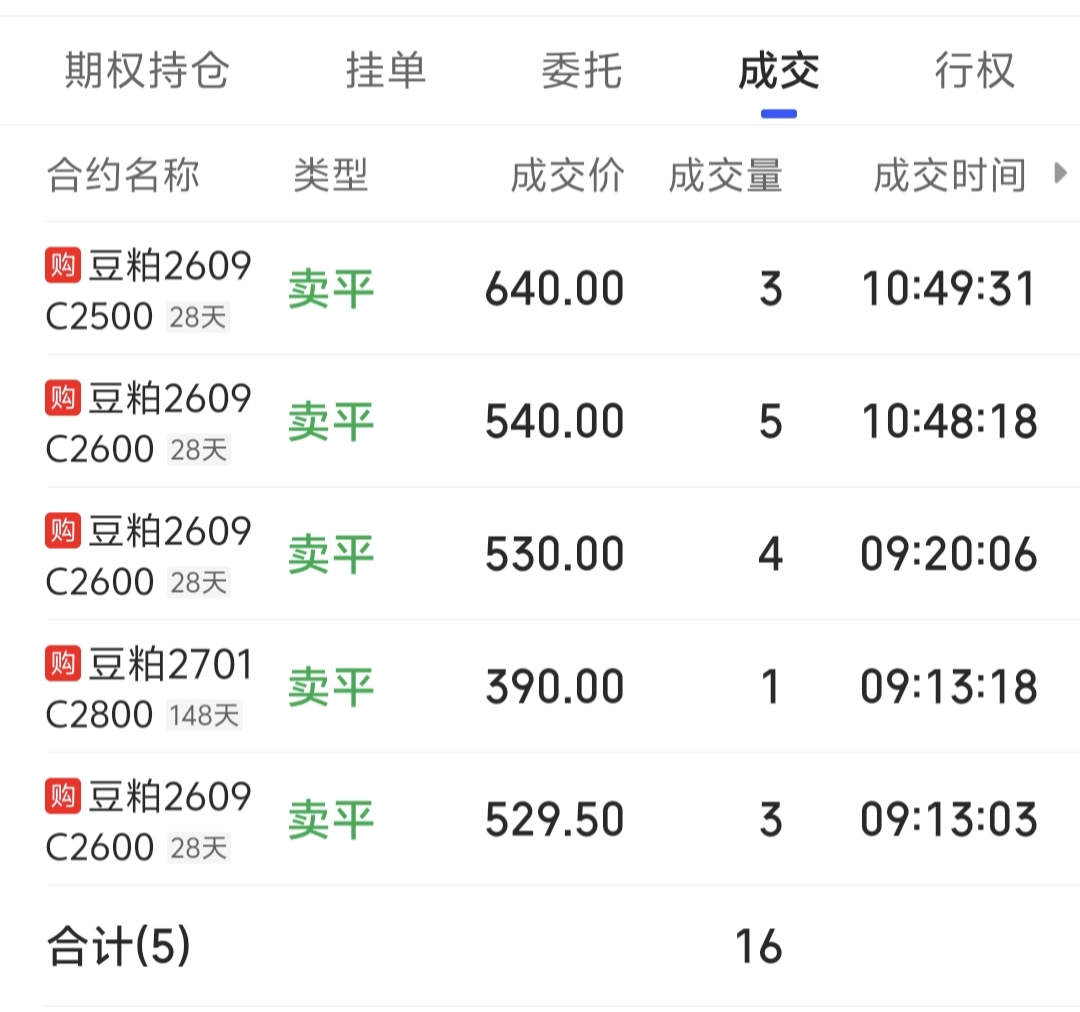Expand more columns via the header arrow
Image resolution: width=1080 pixels, height=1012 pixels.
click(1061, 173)
